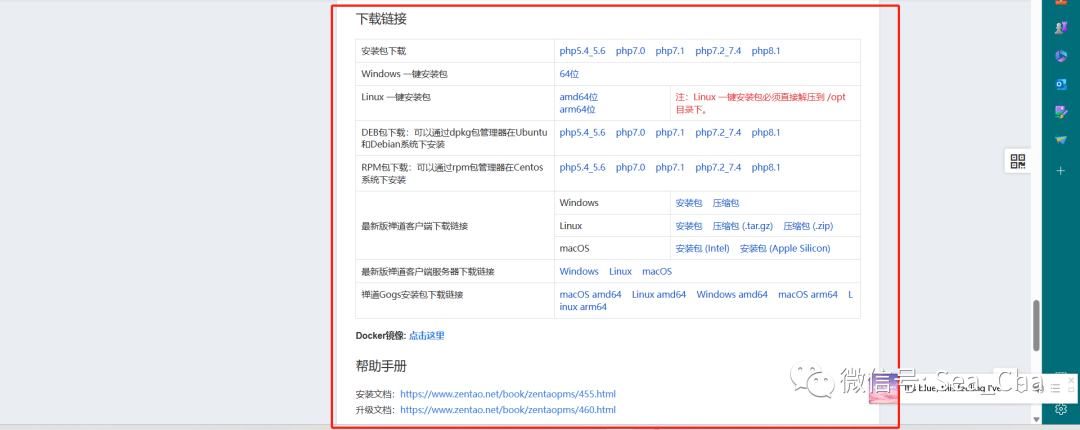The width and height of the screenshot is (1080, 430).
Task: Download php8.1 in 安装包下载 row
Action: [x=766, y=51]
